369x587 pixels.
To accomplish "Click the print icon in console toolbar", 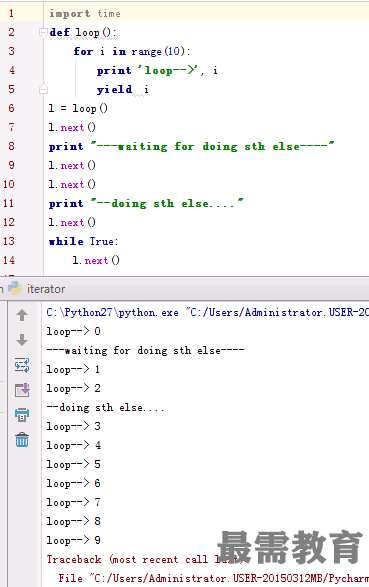I will (22, 414).
